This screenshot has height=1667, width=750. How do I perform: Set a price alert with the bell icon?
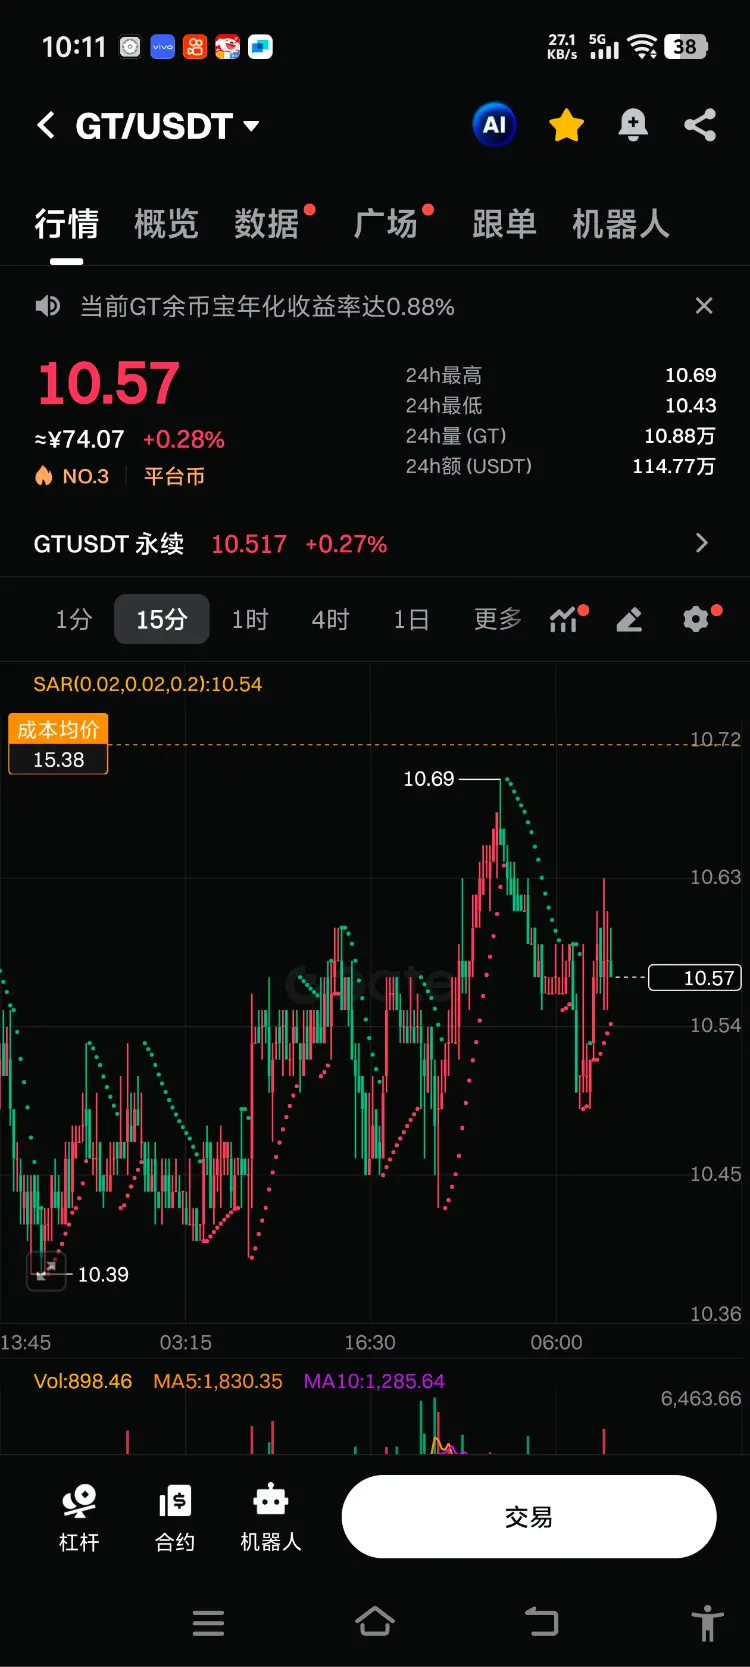tap(633, 125)
